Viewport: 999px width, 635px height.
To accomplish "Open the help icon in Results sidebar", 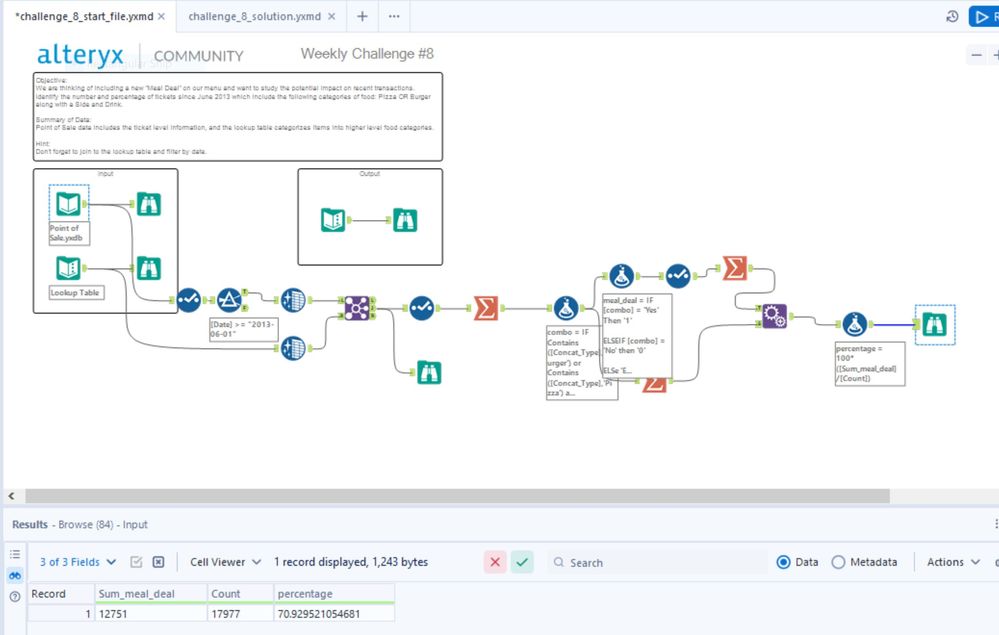I will tap(15, 597).
